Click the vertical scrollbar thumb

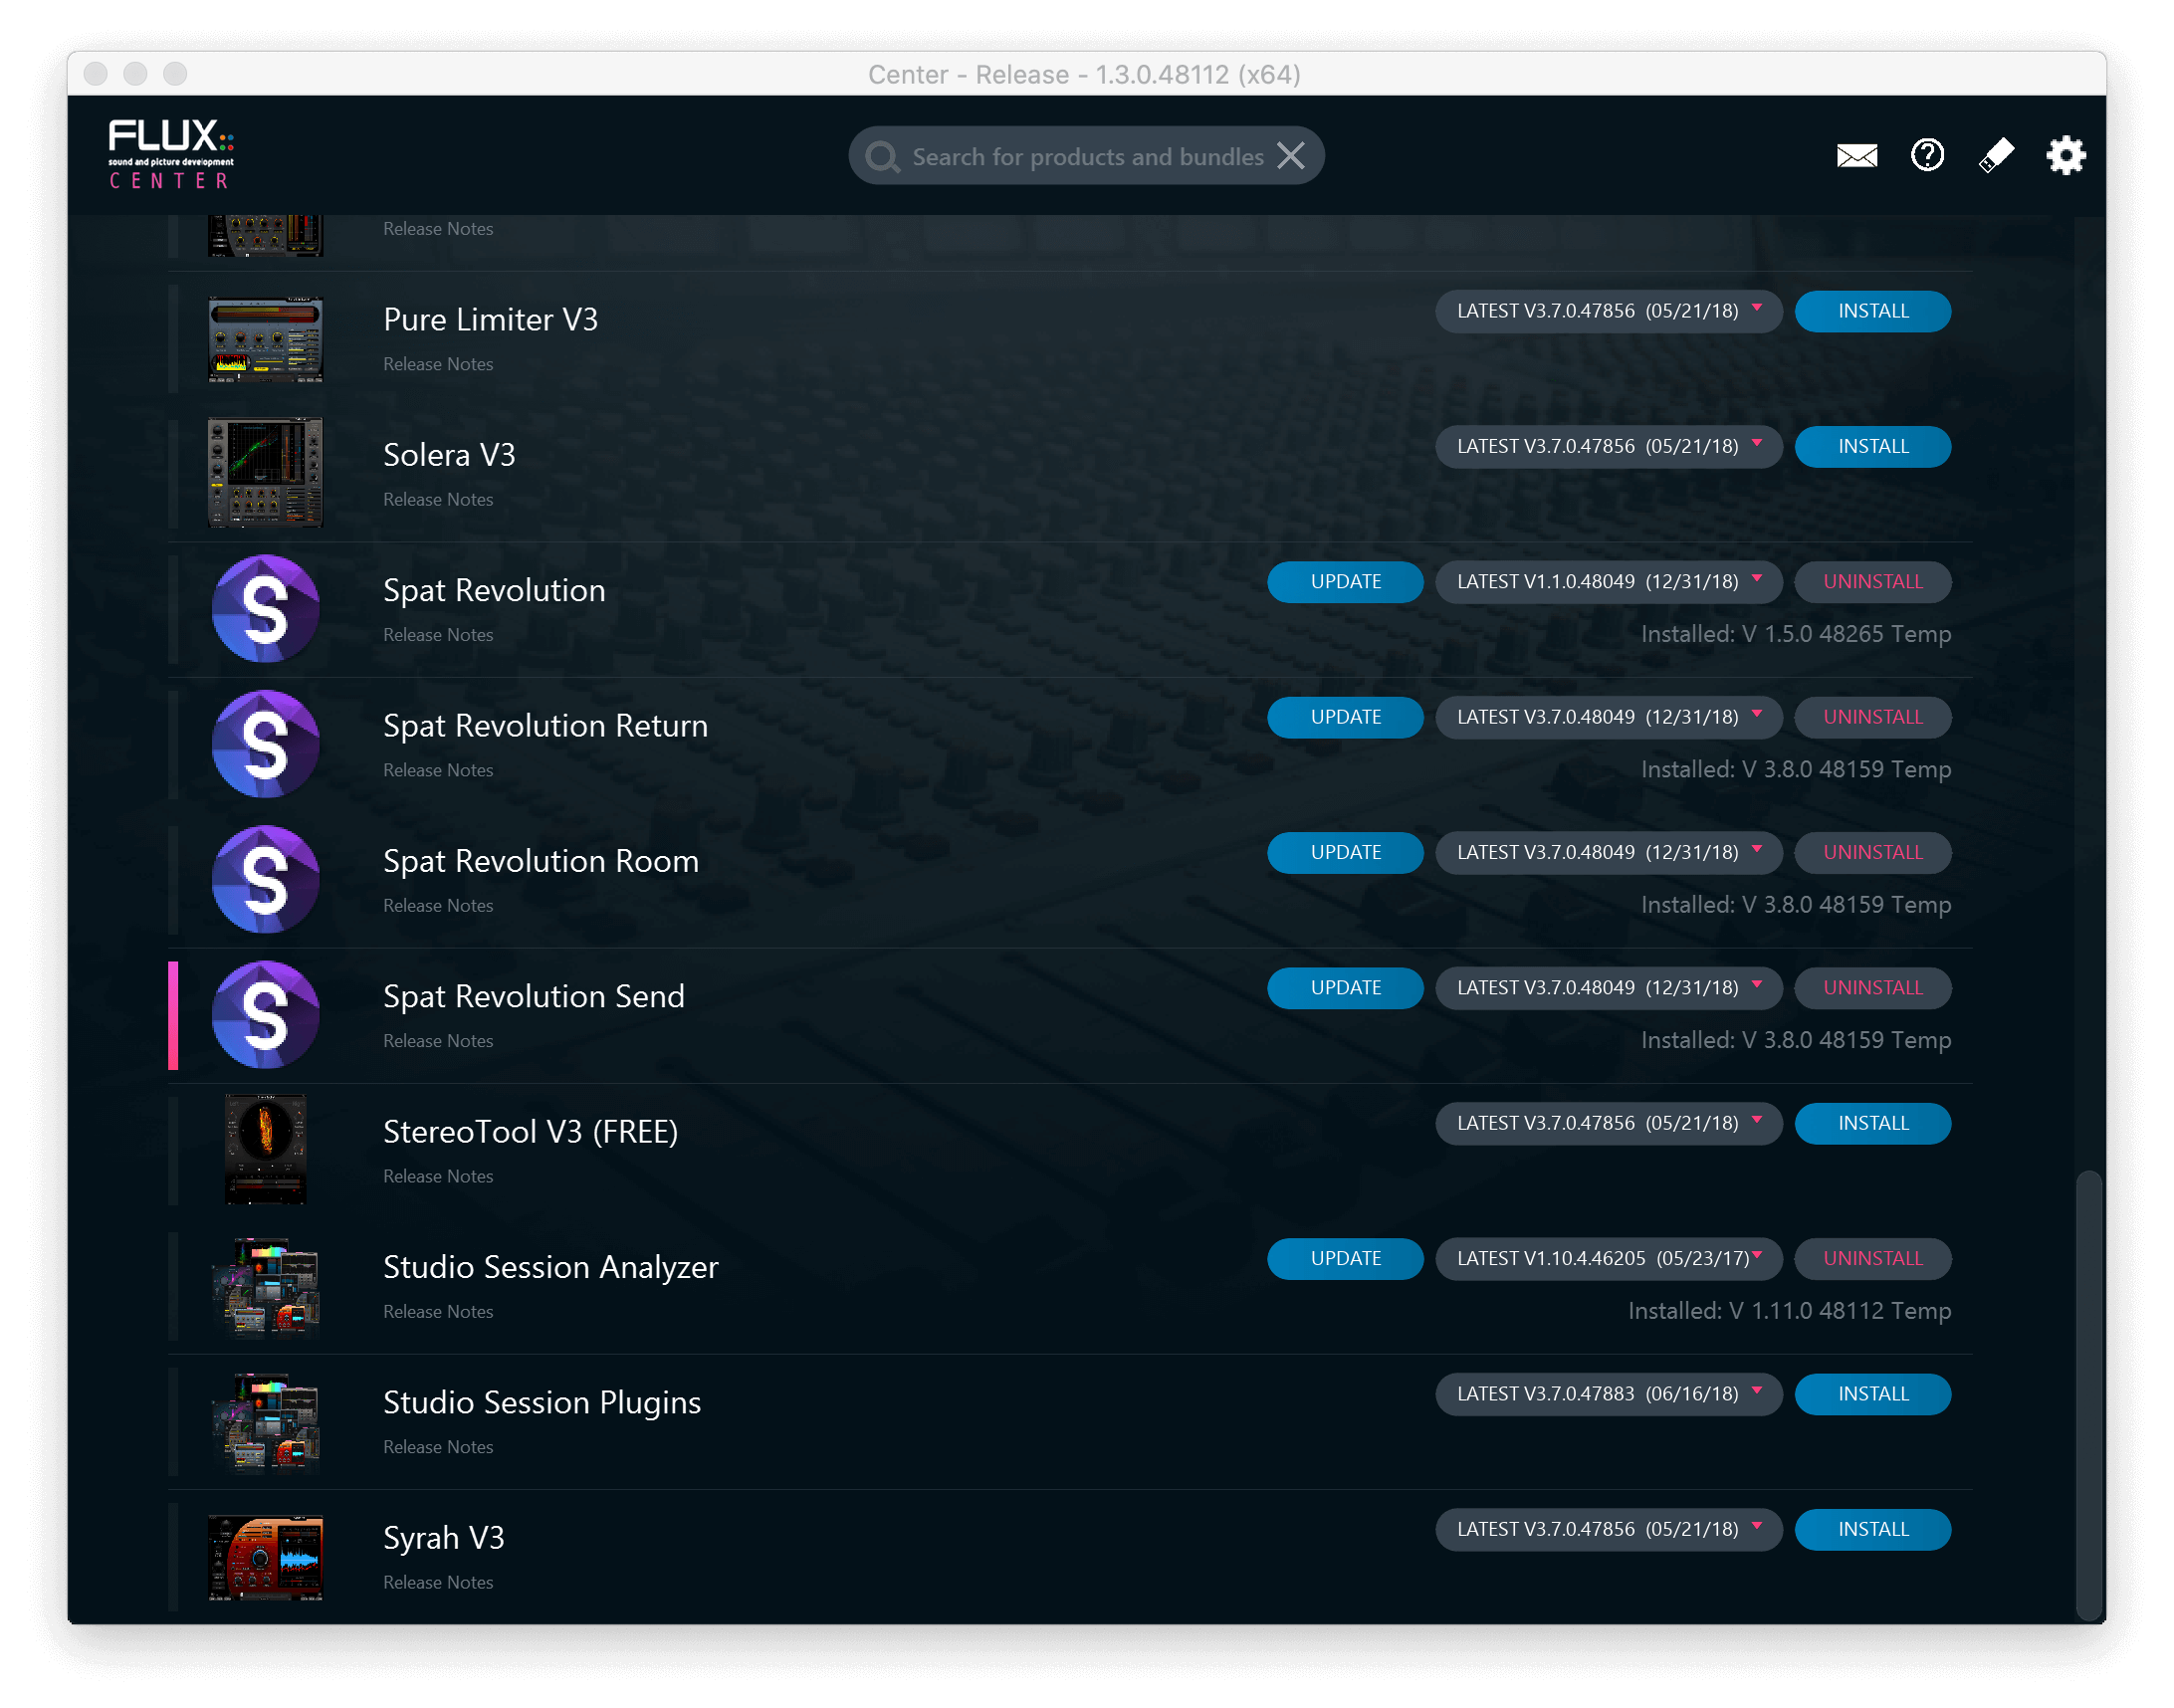[2088, 1394]
